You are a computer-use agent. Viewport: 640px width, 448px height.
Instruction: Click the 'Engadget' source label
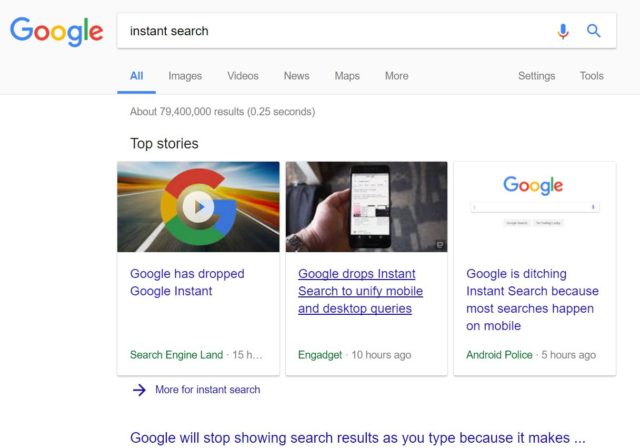pos(320,355)
